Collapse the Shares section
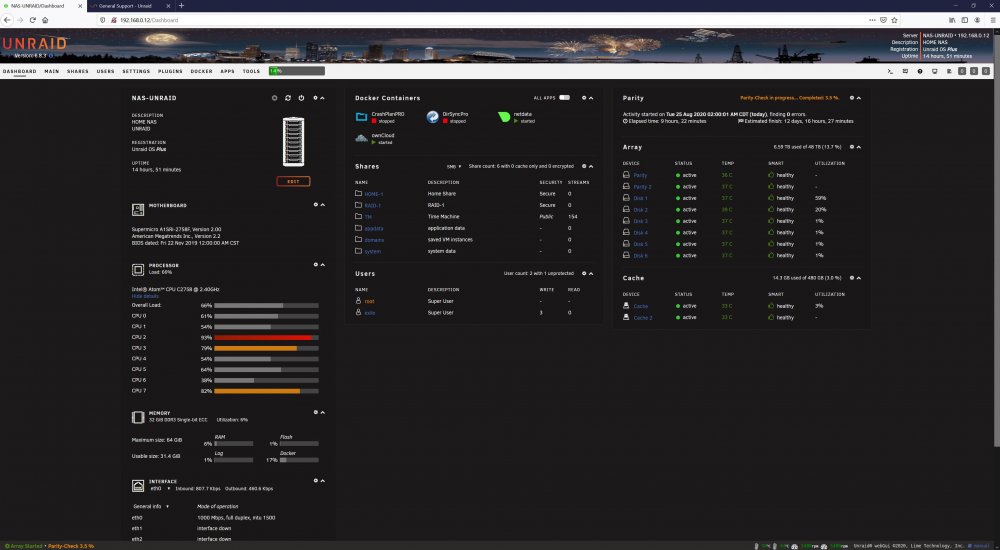This screenshot has width=1000, height=550. coord(591,166)
